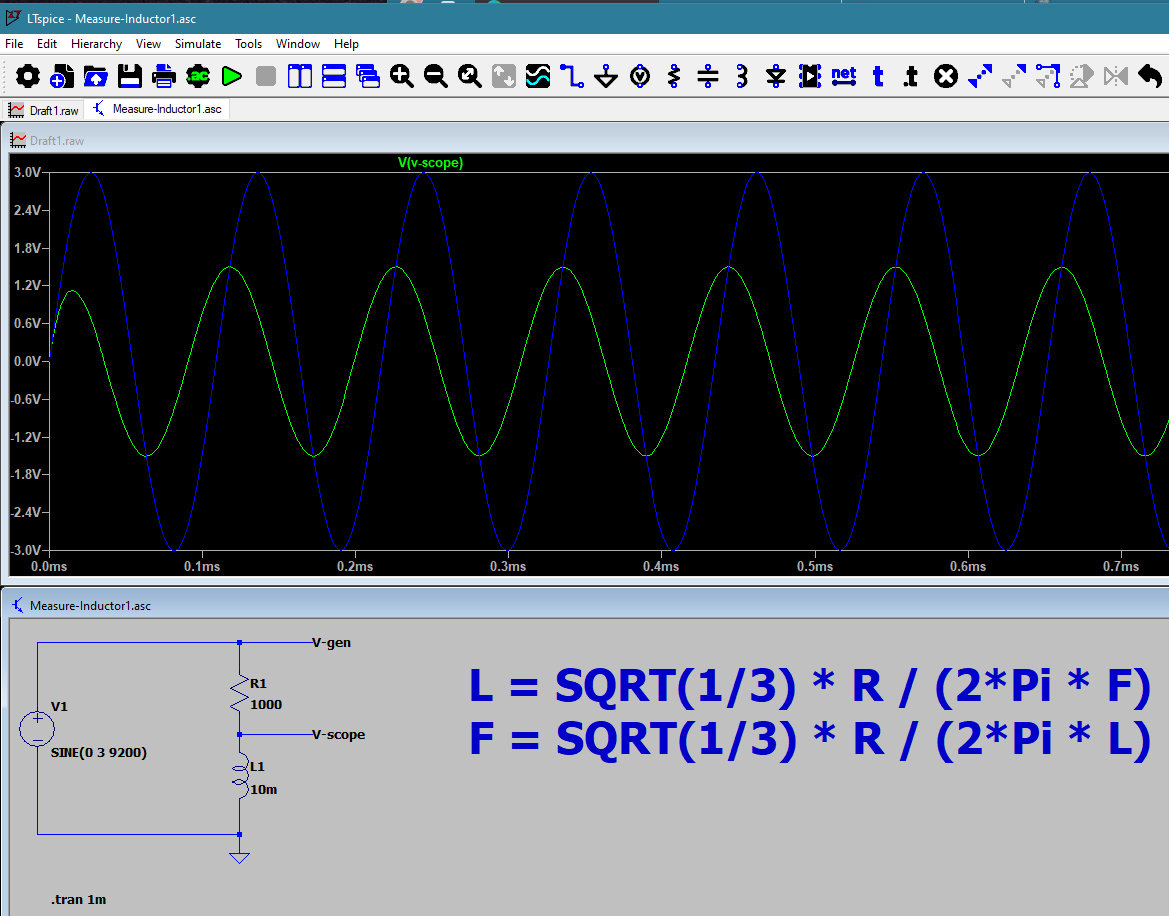Select the Draw Wire tool
1169x916 pixels.
(572, 76)
